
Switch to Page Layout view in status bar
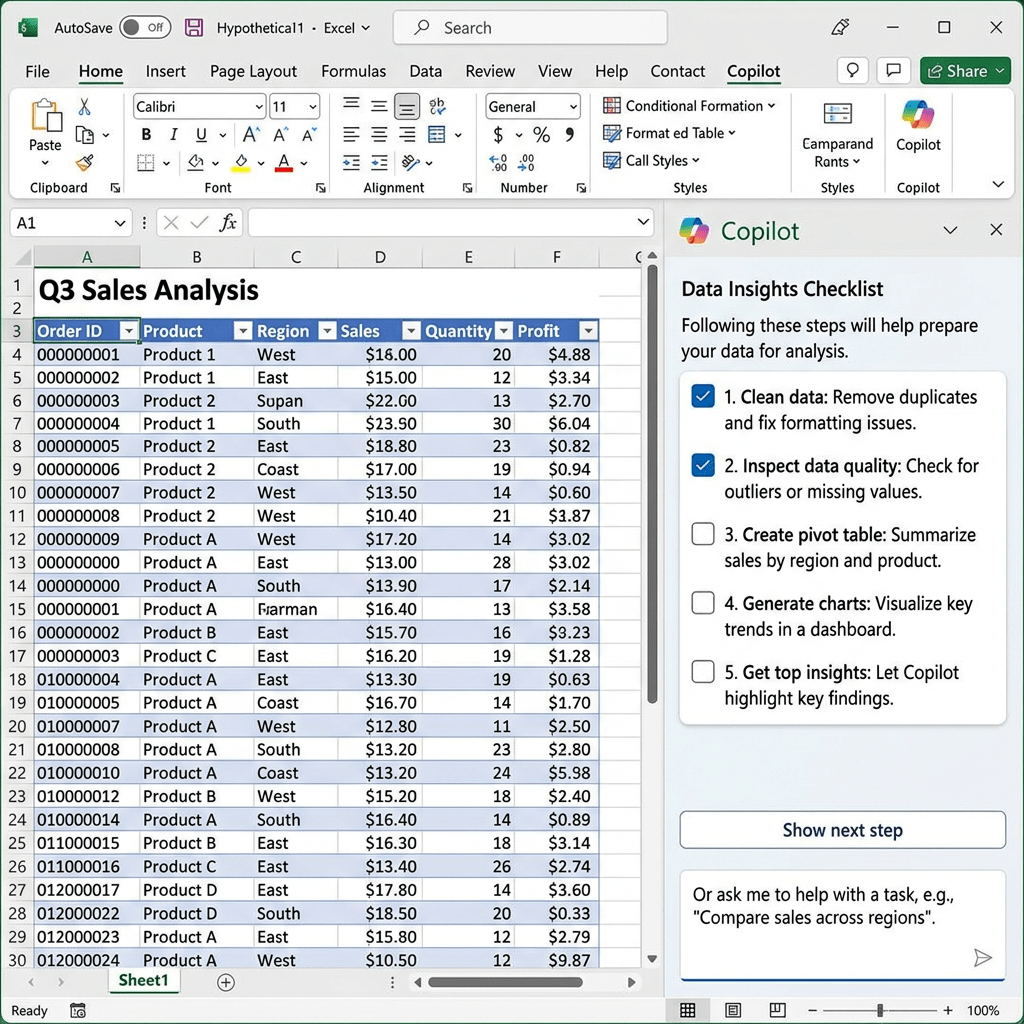pos(733,1010)
